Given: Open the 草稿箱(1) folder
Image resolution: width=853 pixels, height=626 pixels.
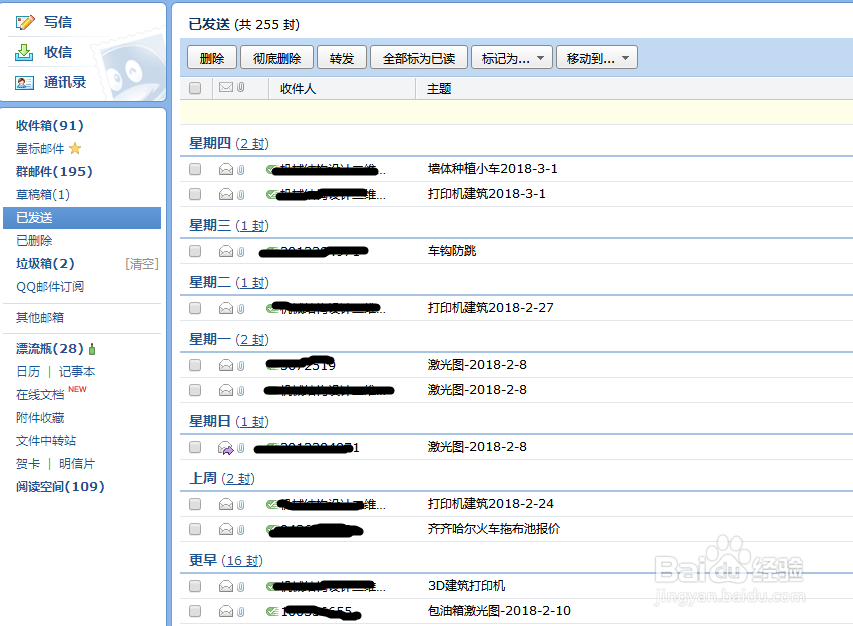Looking at the screenshot, I should [42, 195].
